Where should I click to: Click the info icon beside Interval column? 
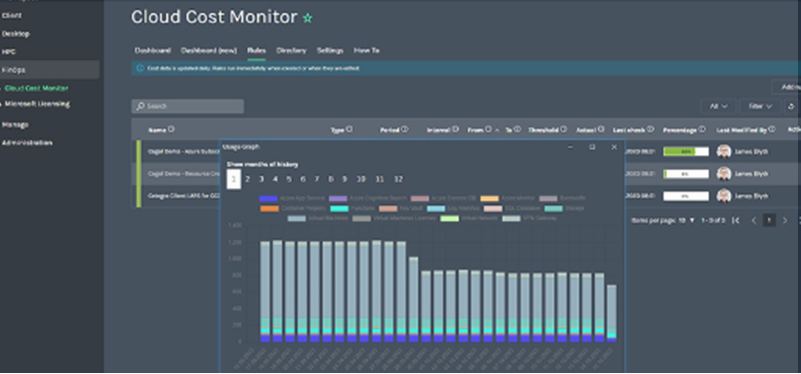pyautogui.click(x=455, y=129)
